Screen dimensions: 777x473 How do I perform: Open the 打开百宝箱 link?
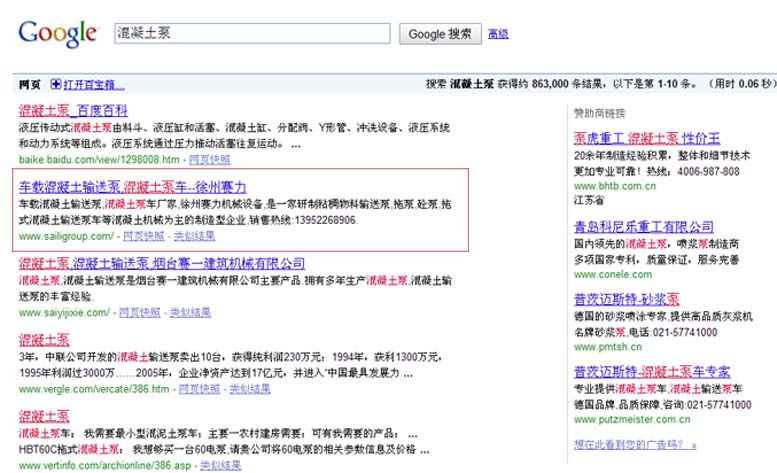click(x=94, y=85)
